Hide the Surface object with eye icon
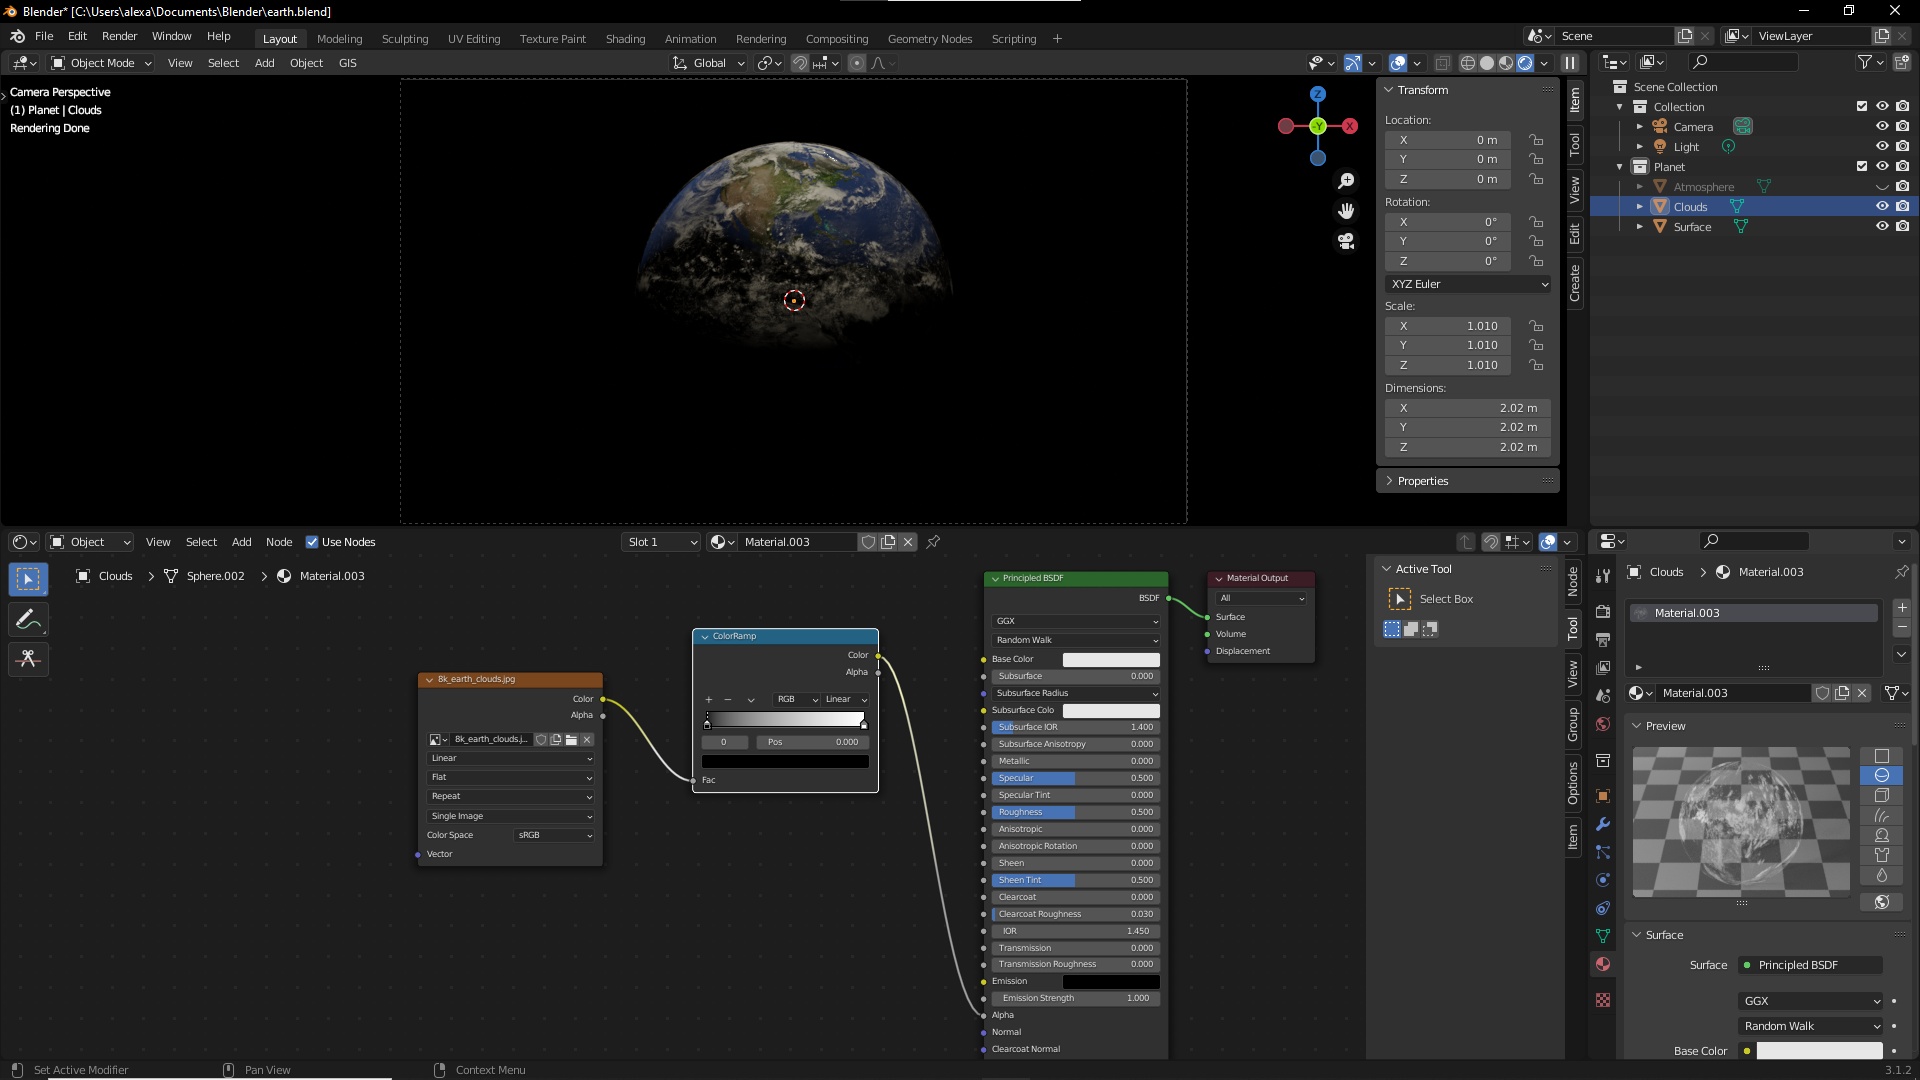1920x1080 pixels. pos(1881,227)
